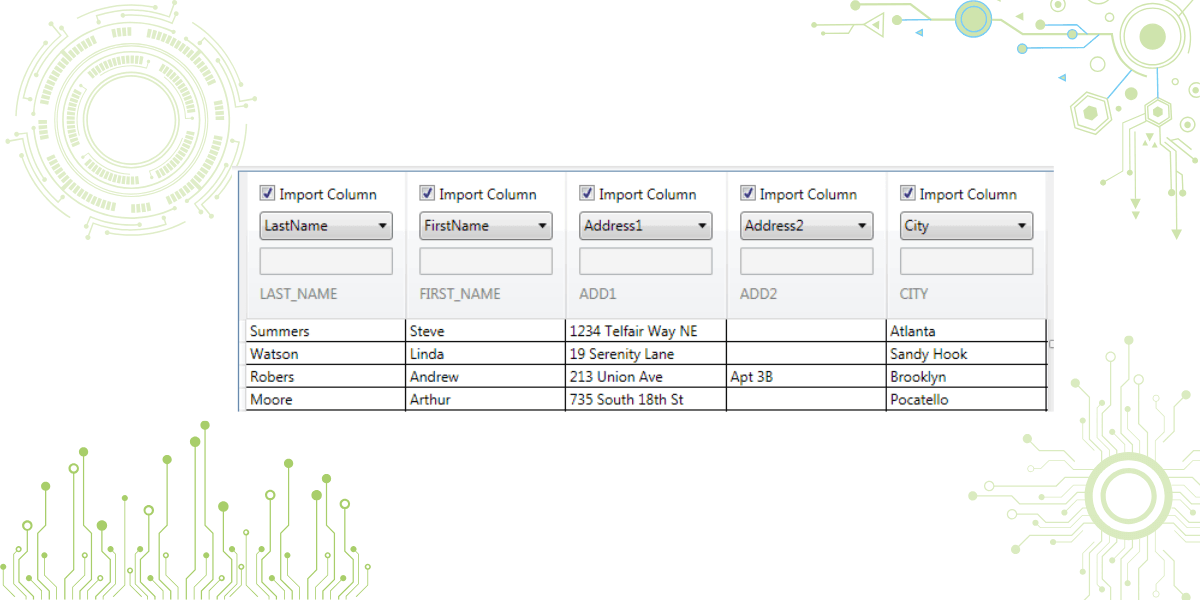The width and height of the screenshot is (1200, 600).
Task: Focus the empty input below FirstName
Action: coord(485,260)
